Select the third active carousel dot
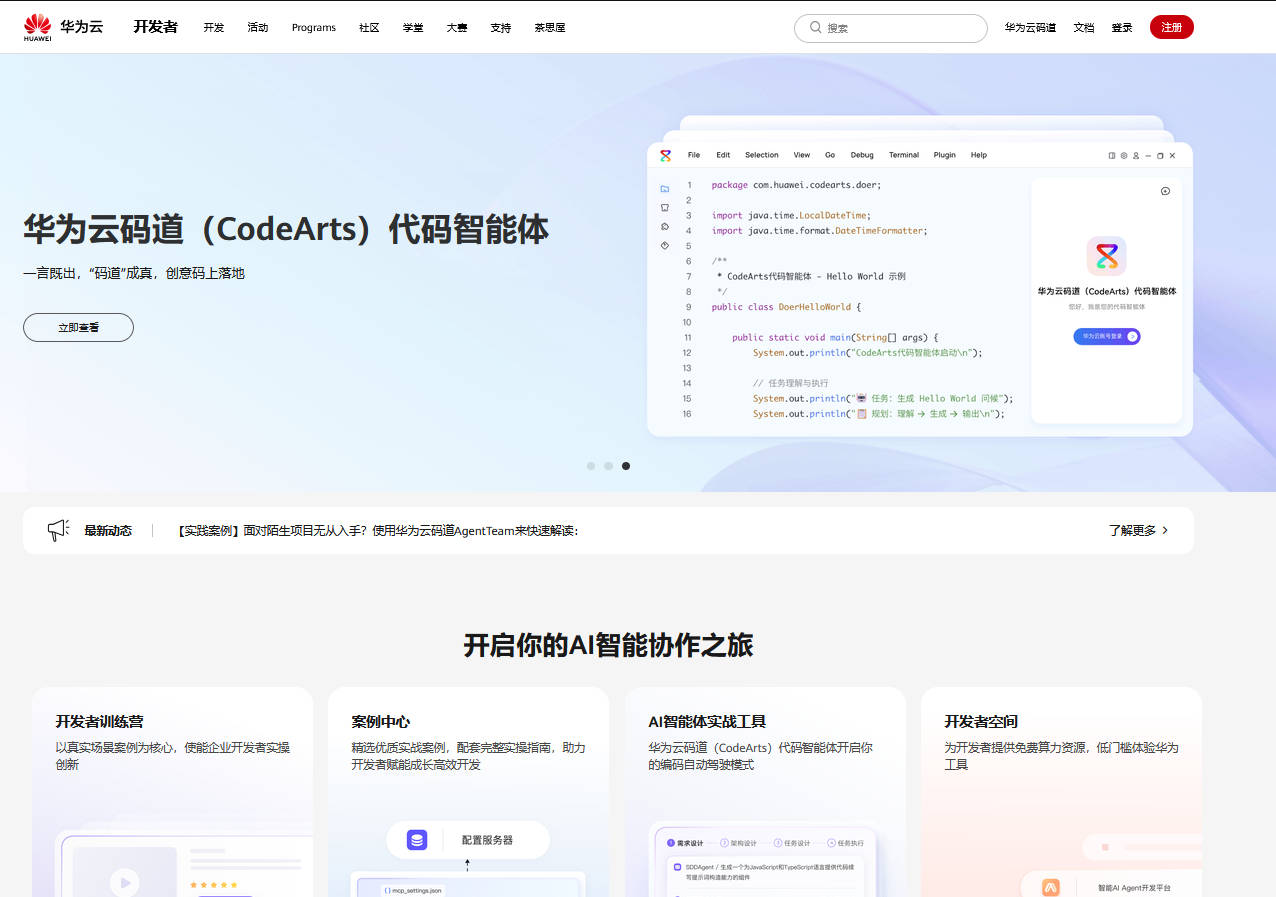 coord(626,466)
